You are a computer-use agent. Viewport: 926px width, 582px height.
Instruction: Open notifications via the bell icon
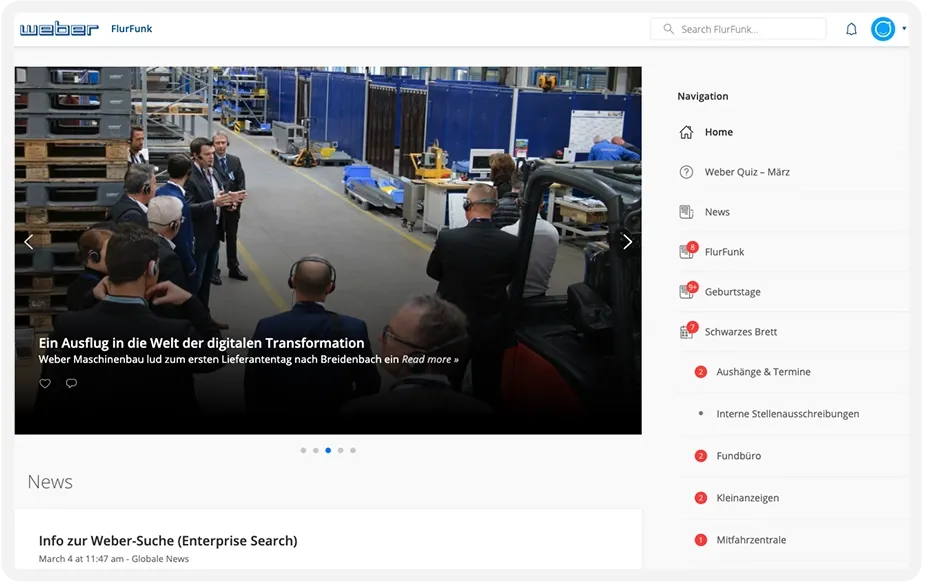tap(851, 29)
